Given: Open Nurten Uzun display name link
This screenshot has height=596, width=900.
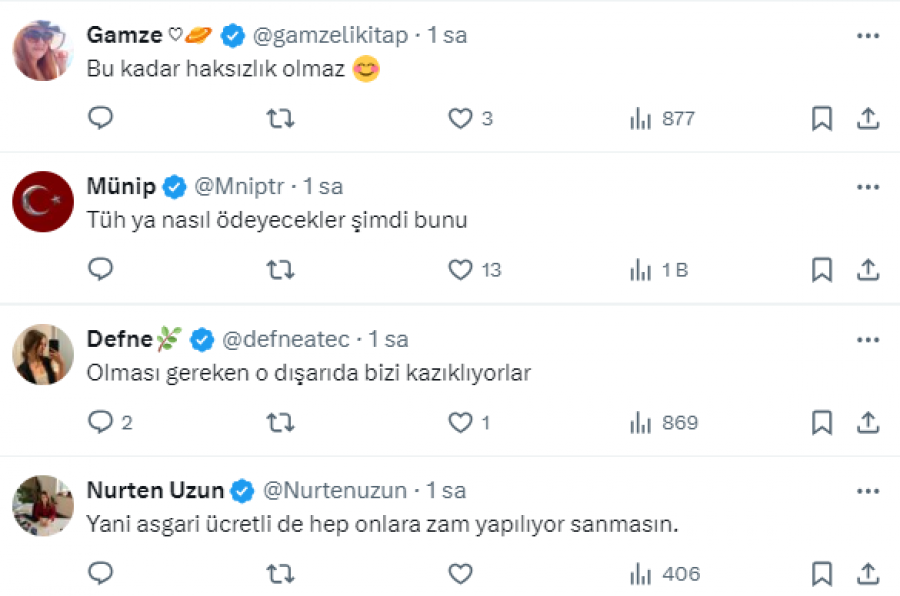Looking at the screenshot, I should (x=155, y=490).
